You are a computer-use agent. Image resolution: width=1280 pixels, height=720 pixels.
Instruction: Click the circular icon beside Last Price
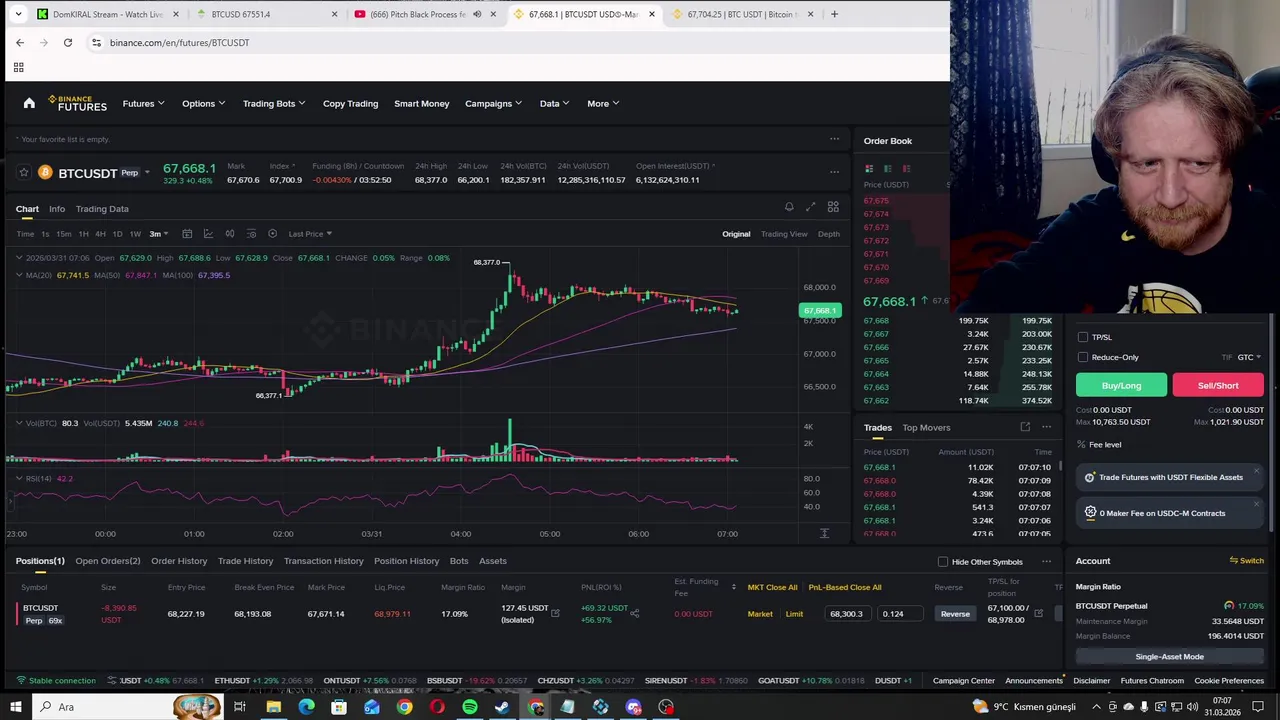pyautogui.click(x=272, y=234)
